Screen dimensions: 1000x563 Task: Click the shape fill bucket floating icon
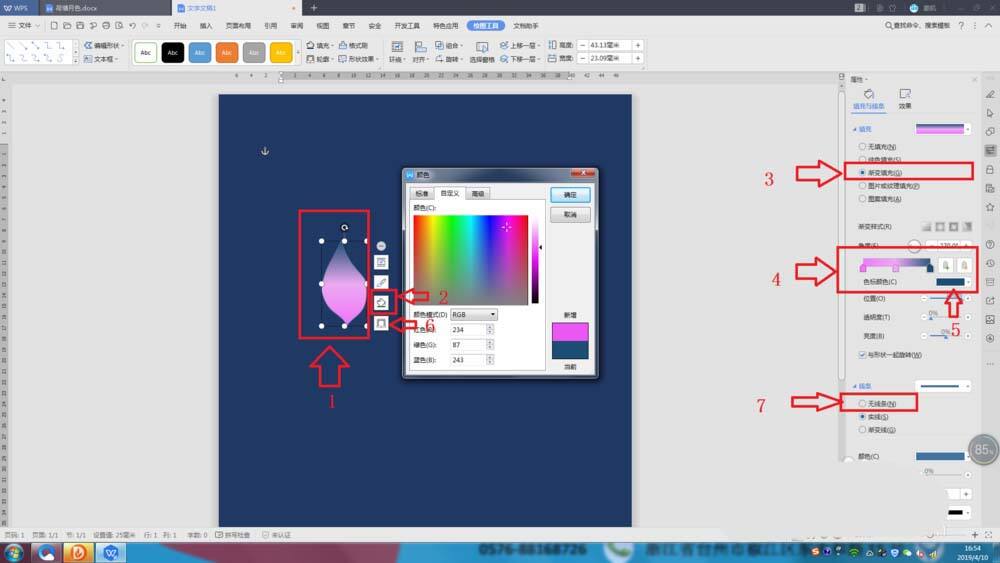381,302
